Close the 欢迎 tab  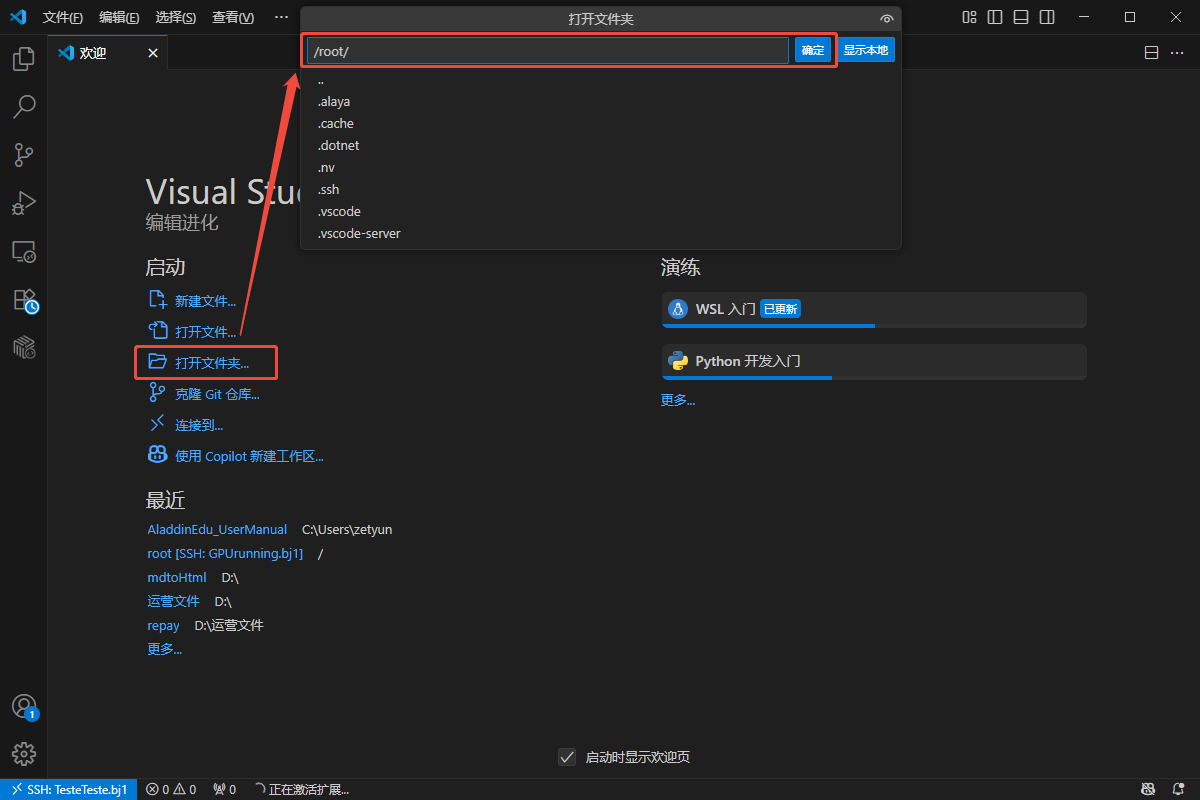[153, 53]
